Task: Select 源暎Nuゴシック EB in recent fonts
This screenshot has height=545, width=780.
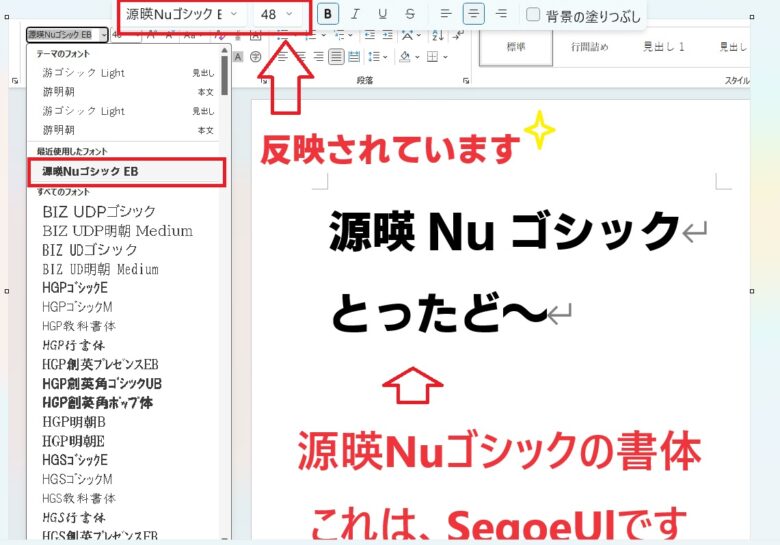Action: (127, 172)
